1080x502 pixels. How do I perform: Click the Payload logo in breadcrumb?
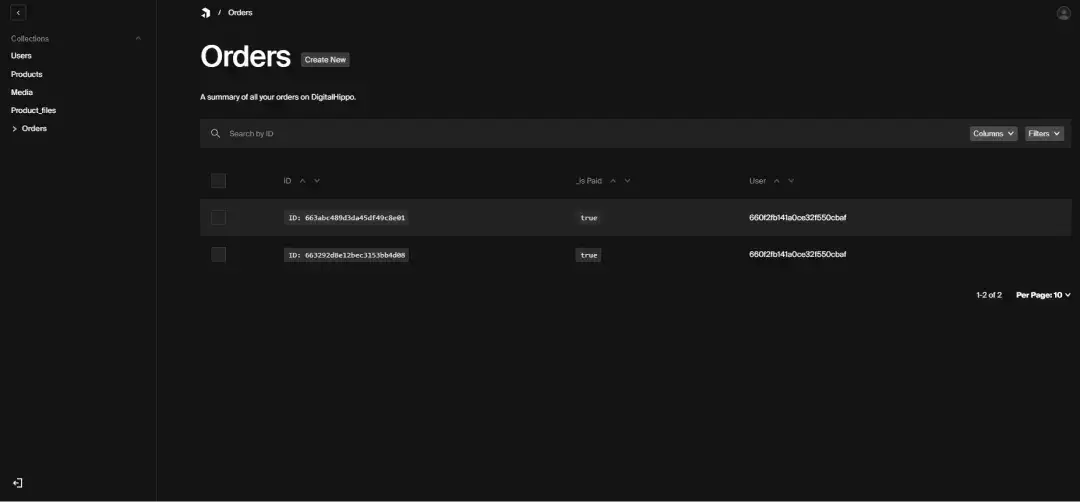pos(205,13)
